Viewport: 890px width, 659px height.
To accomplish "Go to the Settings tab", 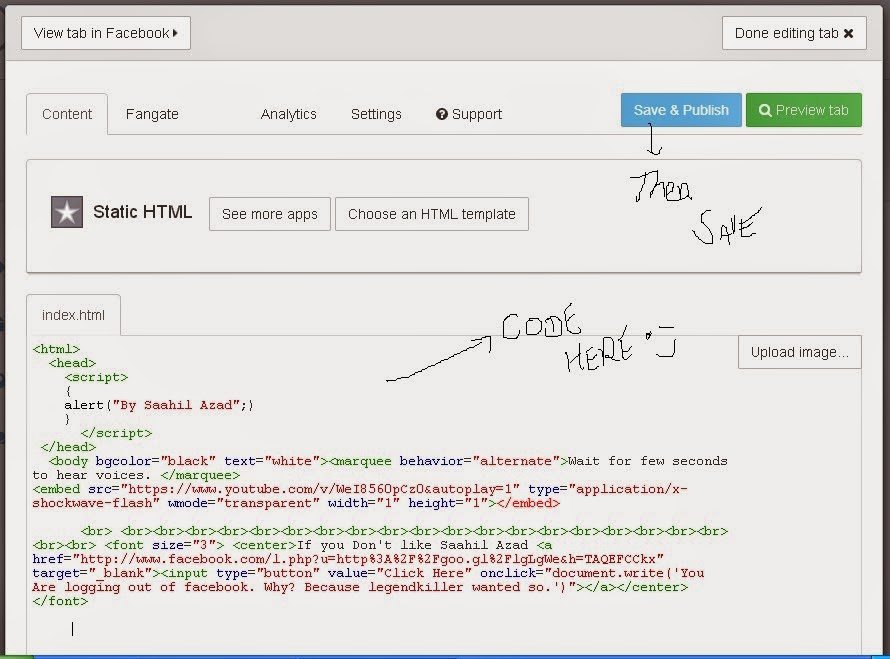I will 376,114.
